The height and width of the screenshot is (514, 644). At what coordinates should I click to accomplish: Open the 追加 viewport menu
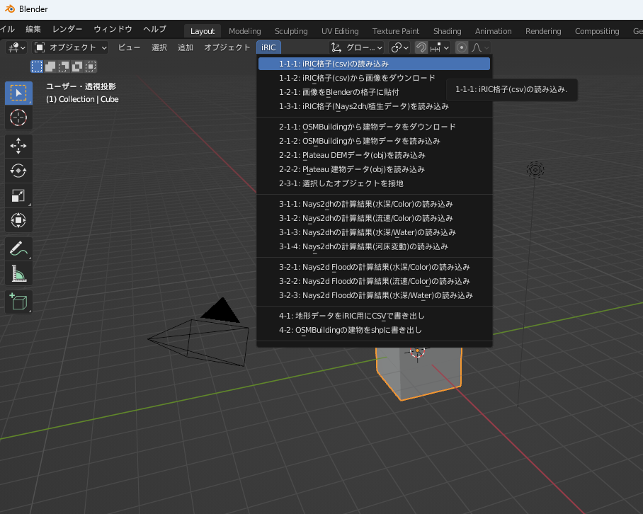[186, 48]
